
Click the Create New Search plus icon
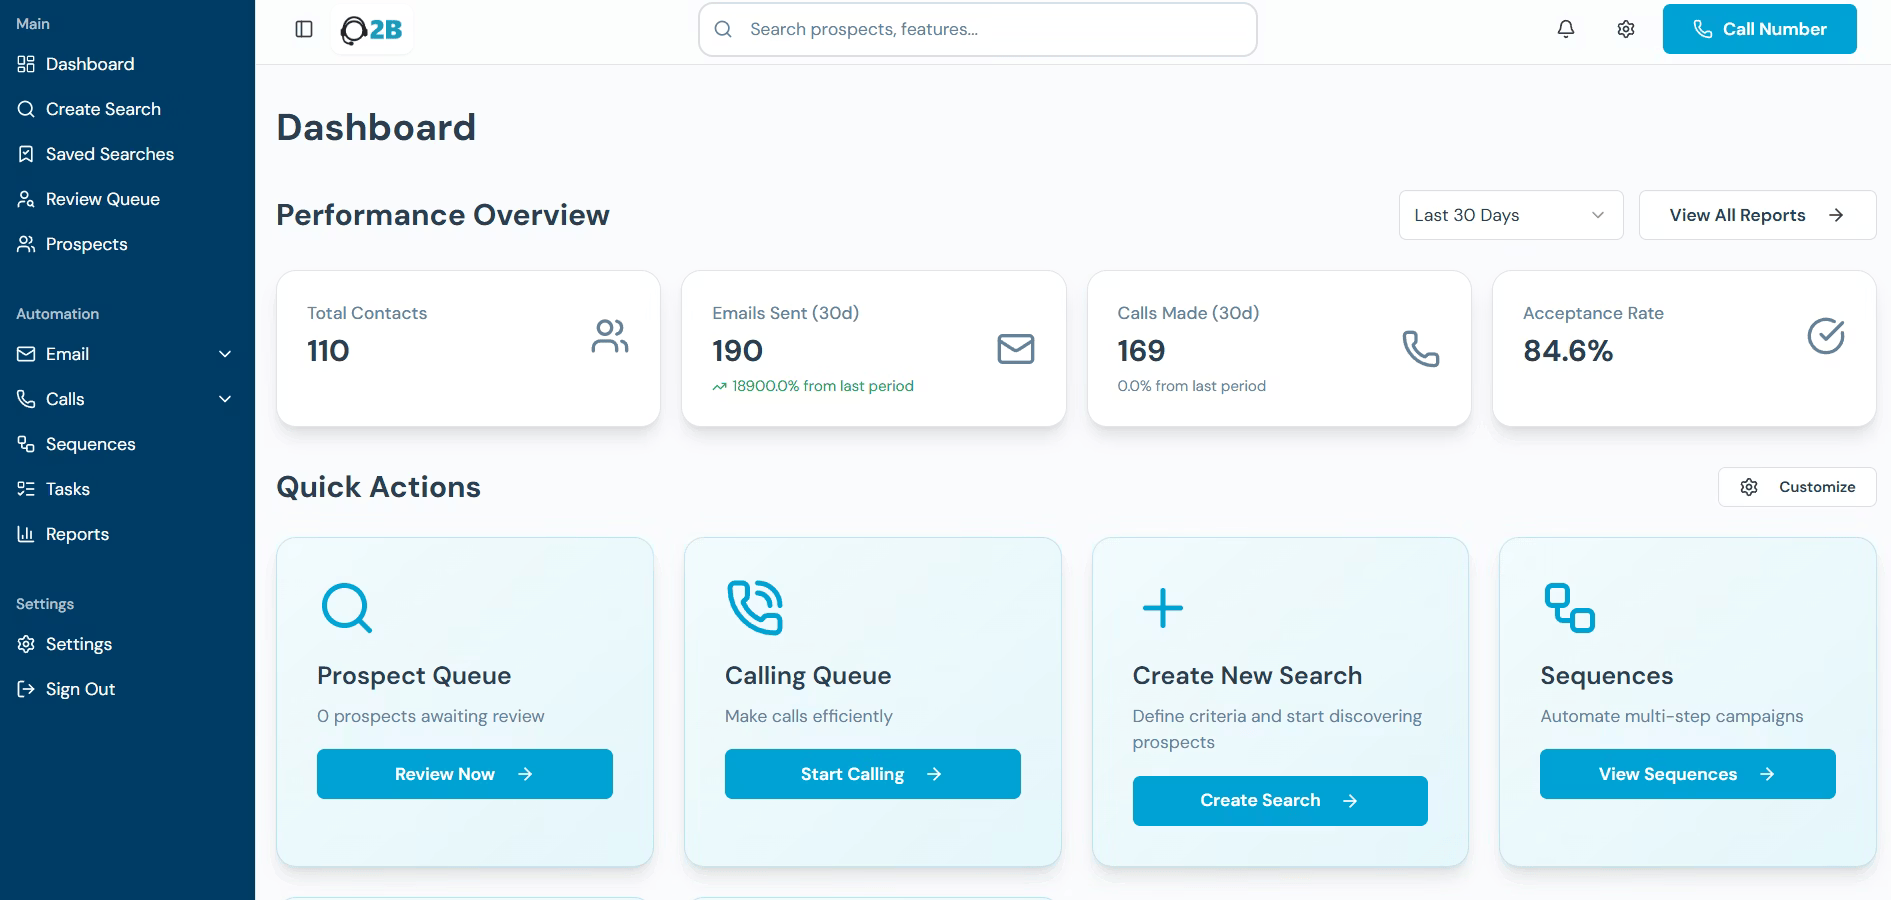pyautogui.click(x=1162, y=607)
